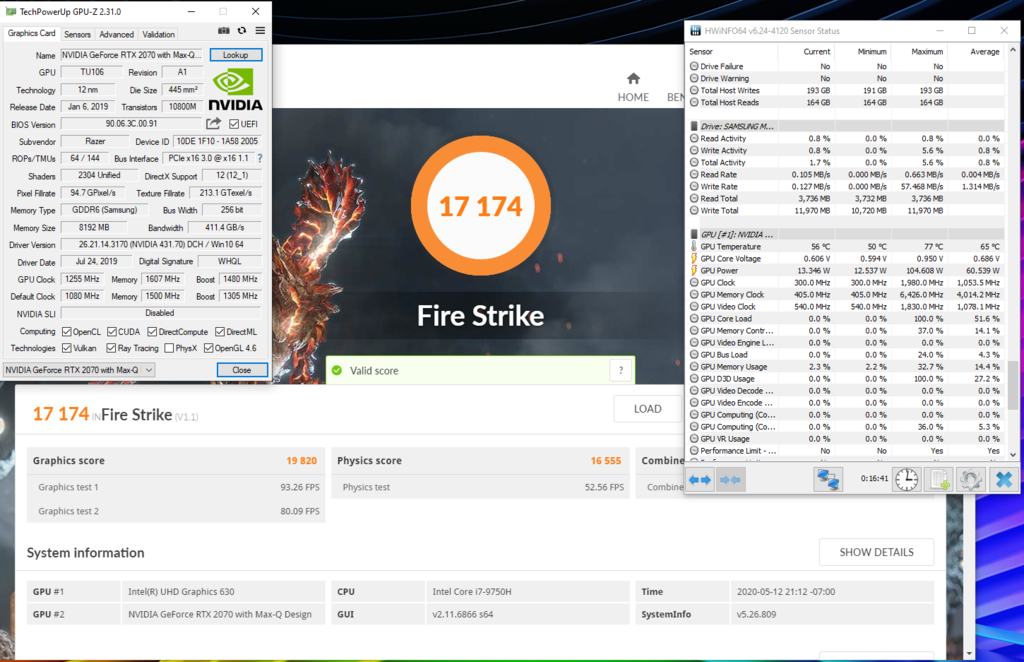Click HWiNFO clock reset timer icon
This screenshot has width=1024, height=662.
point(906,480)
